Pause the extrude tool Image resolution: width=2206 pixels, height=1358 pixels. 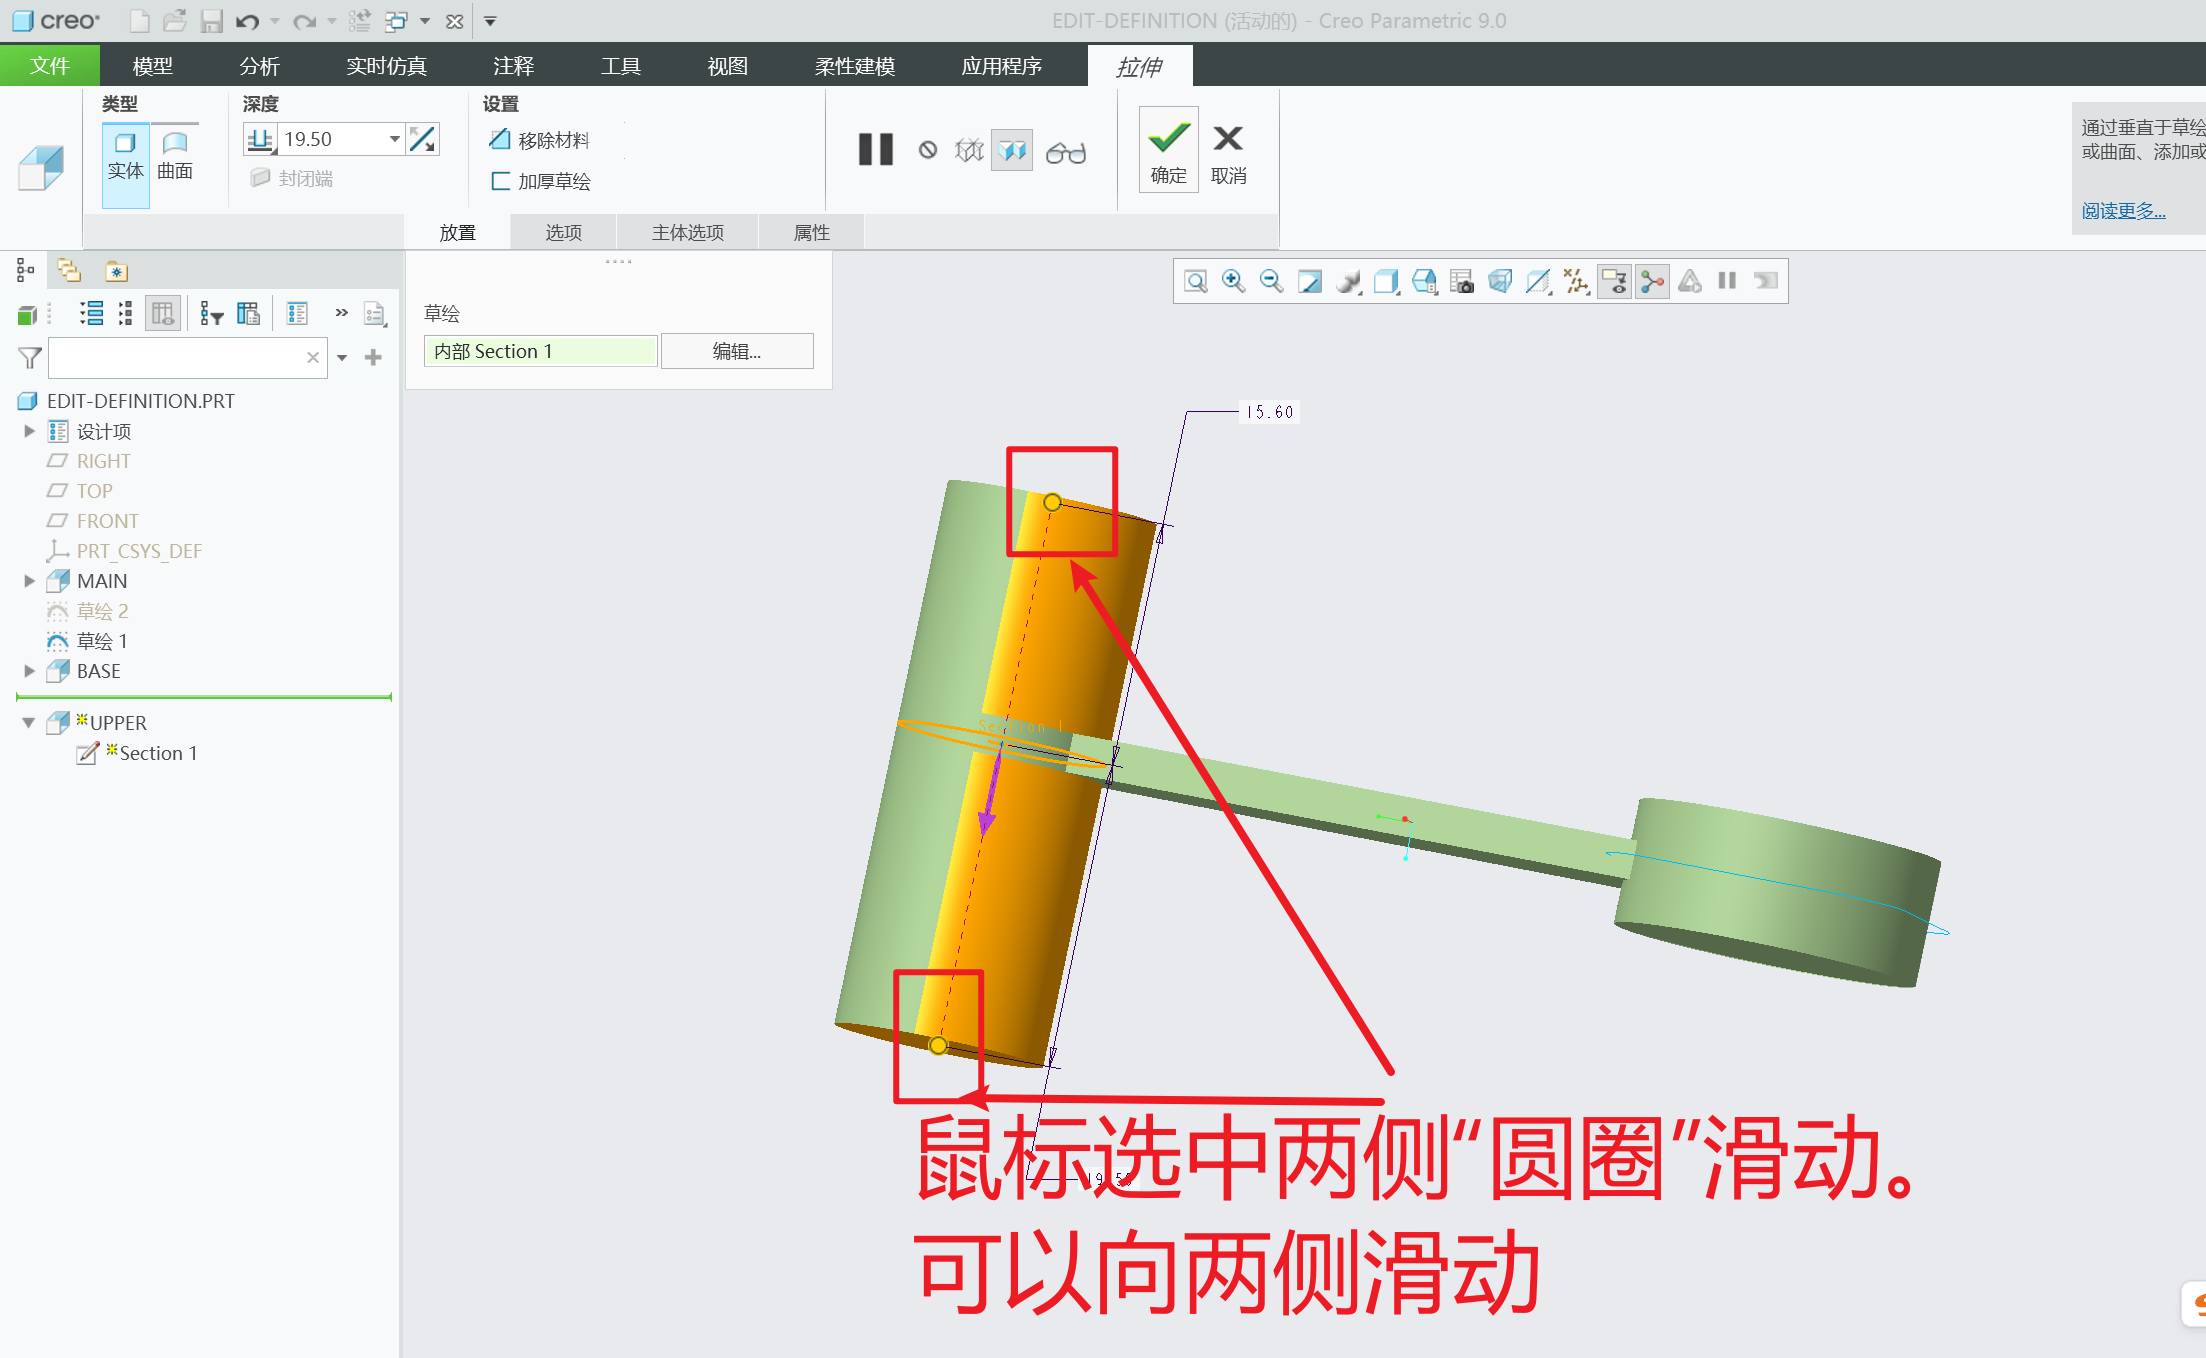[875, 150]
